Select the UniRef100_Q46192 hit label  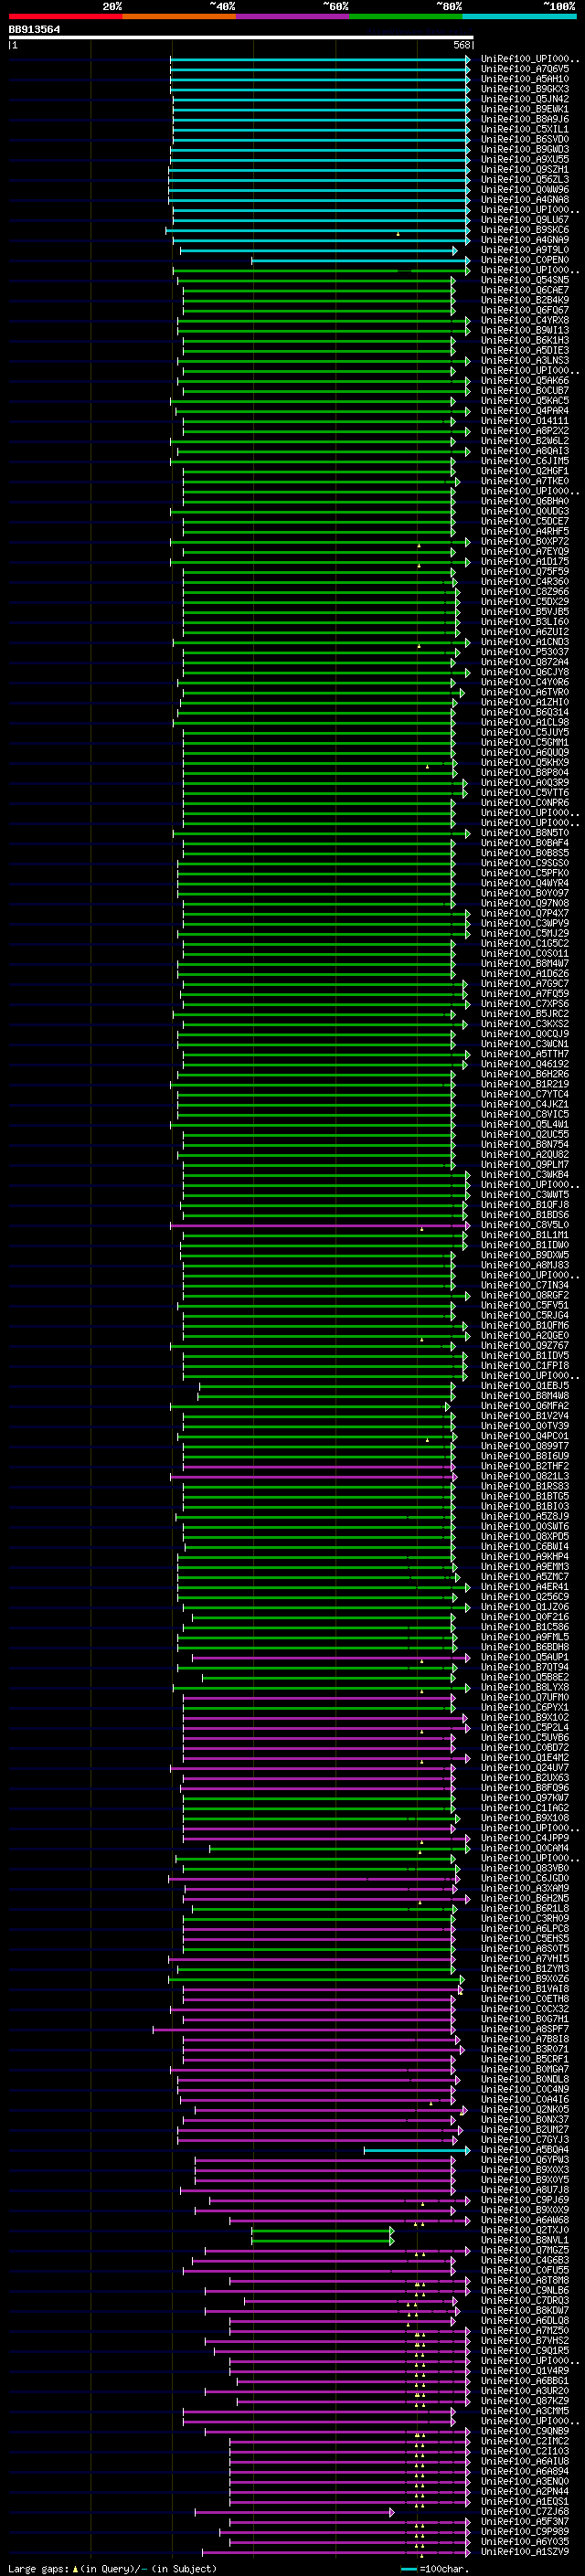coord(525,1064)
